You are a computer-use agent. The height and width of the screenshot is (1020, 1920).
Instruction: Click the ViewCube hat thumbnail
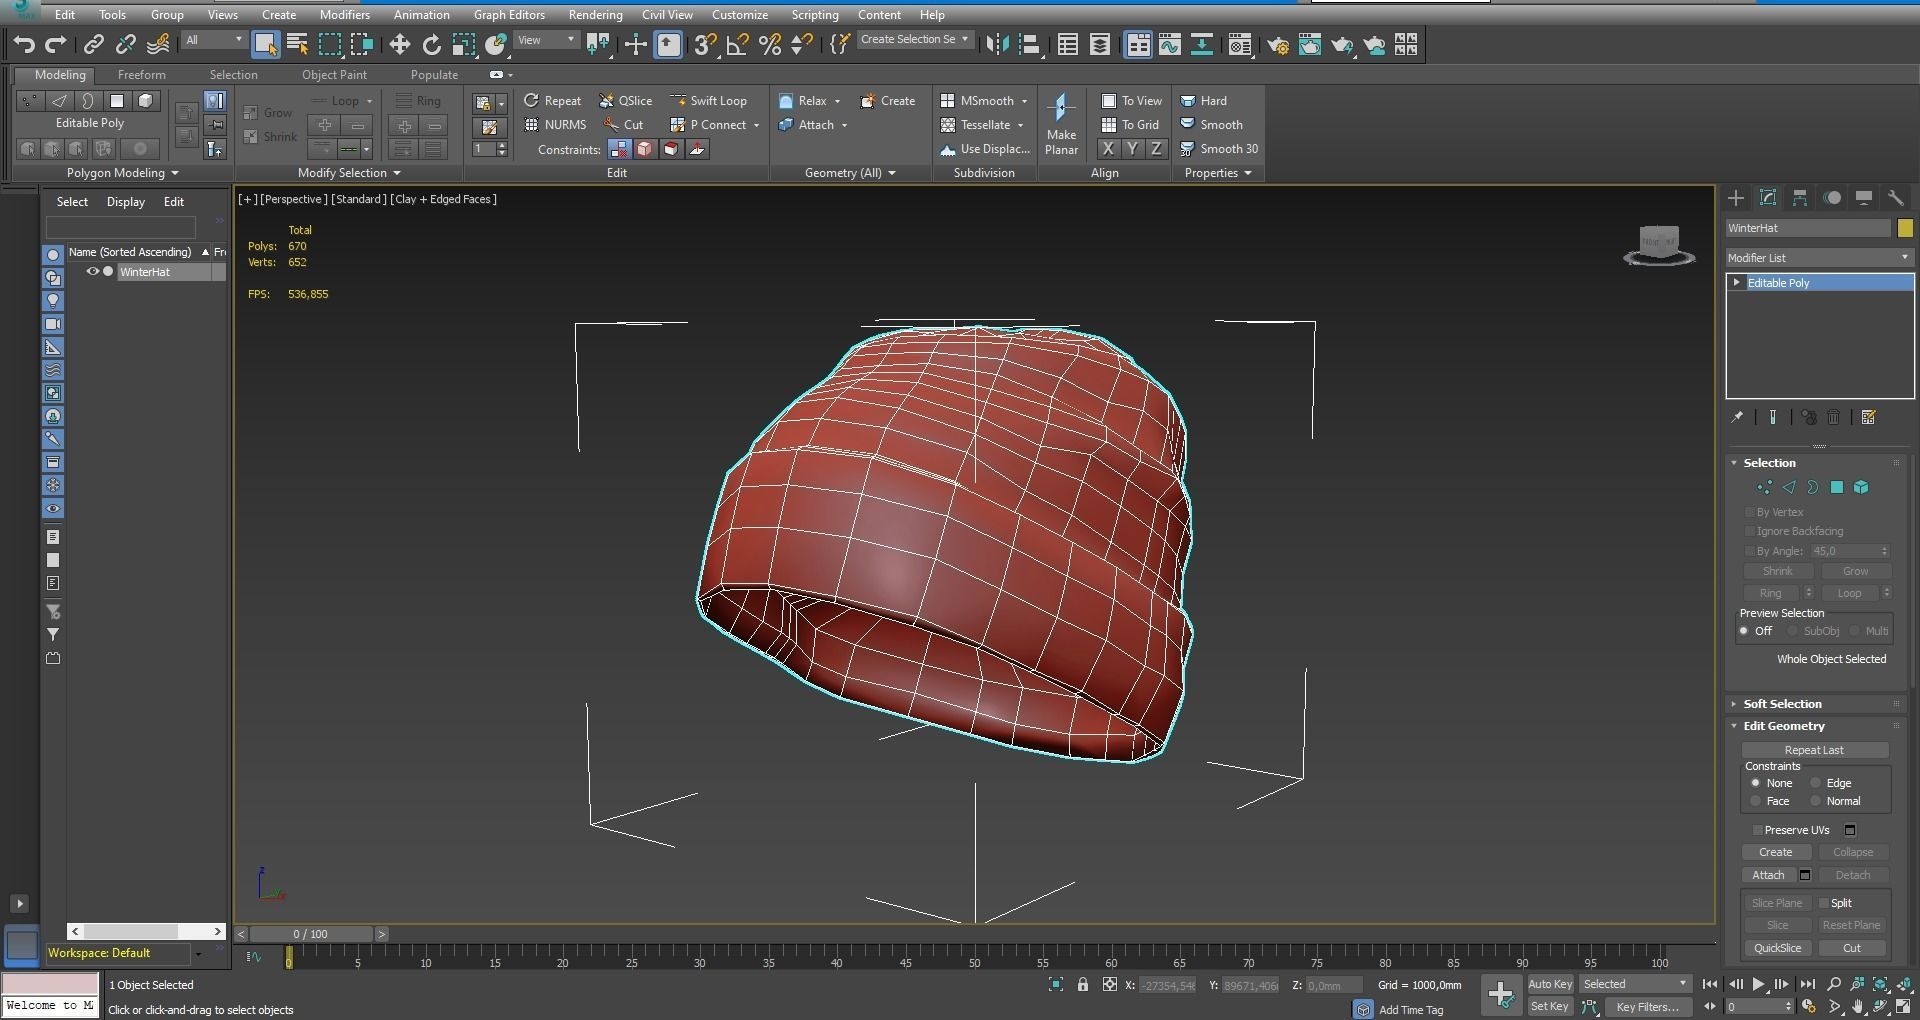coord(1659,245)
